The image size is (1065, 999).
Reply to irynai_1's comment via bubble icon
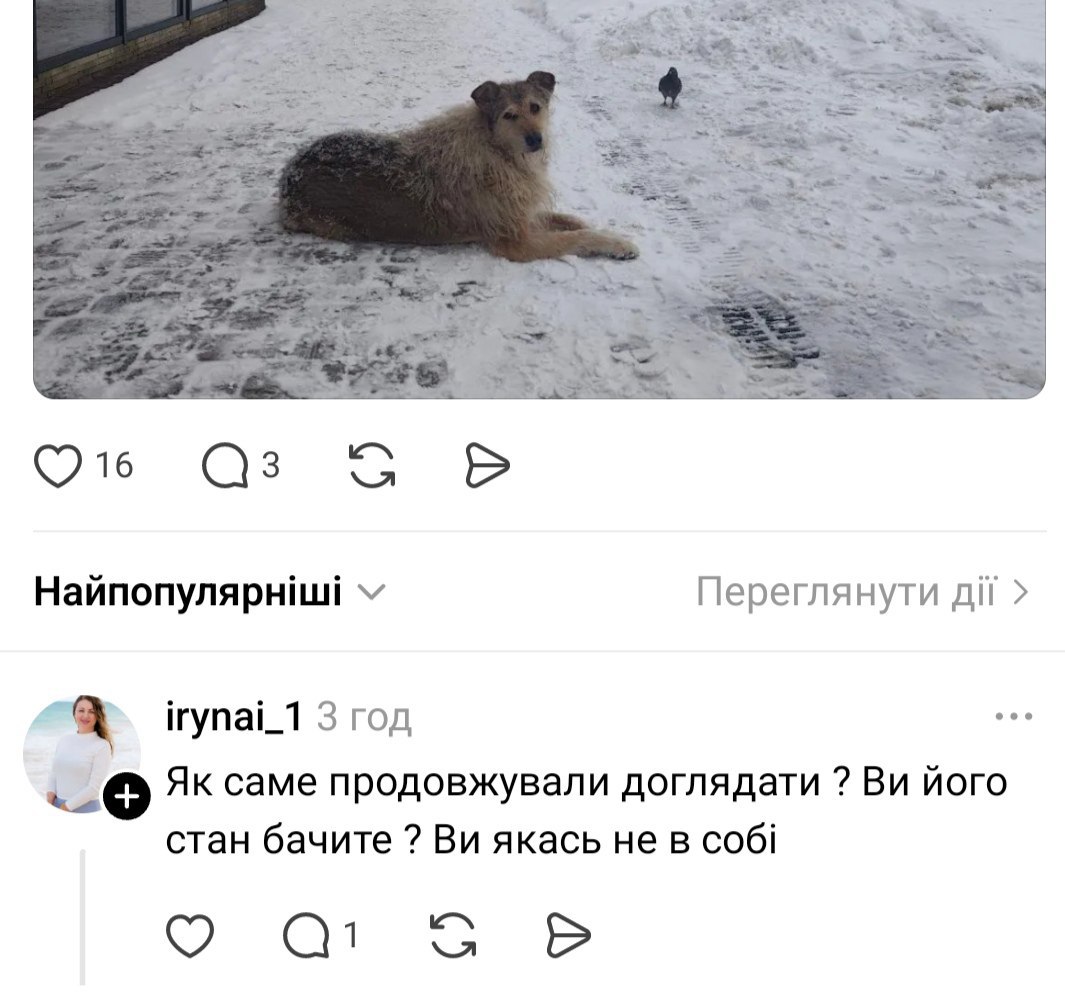click(306, 935)
